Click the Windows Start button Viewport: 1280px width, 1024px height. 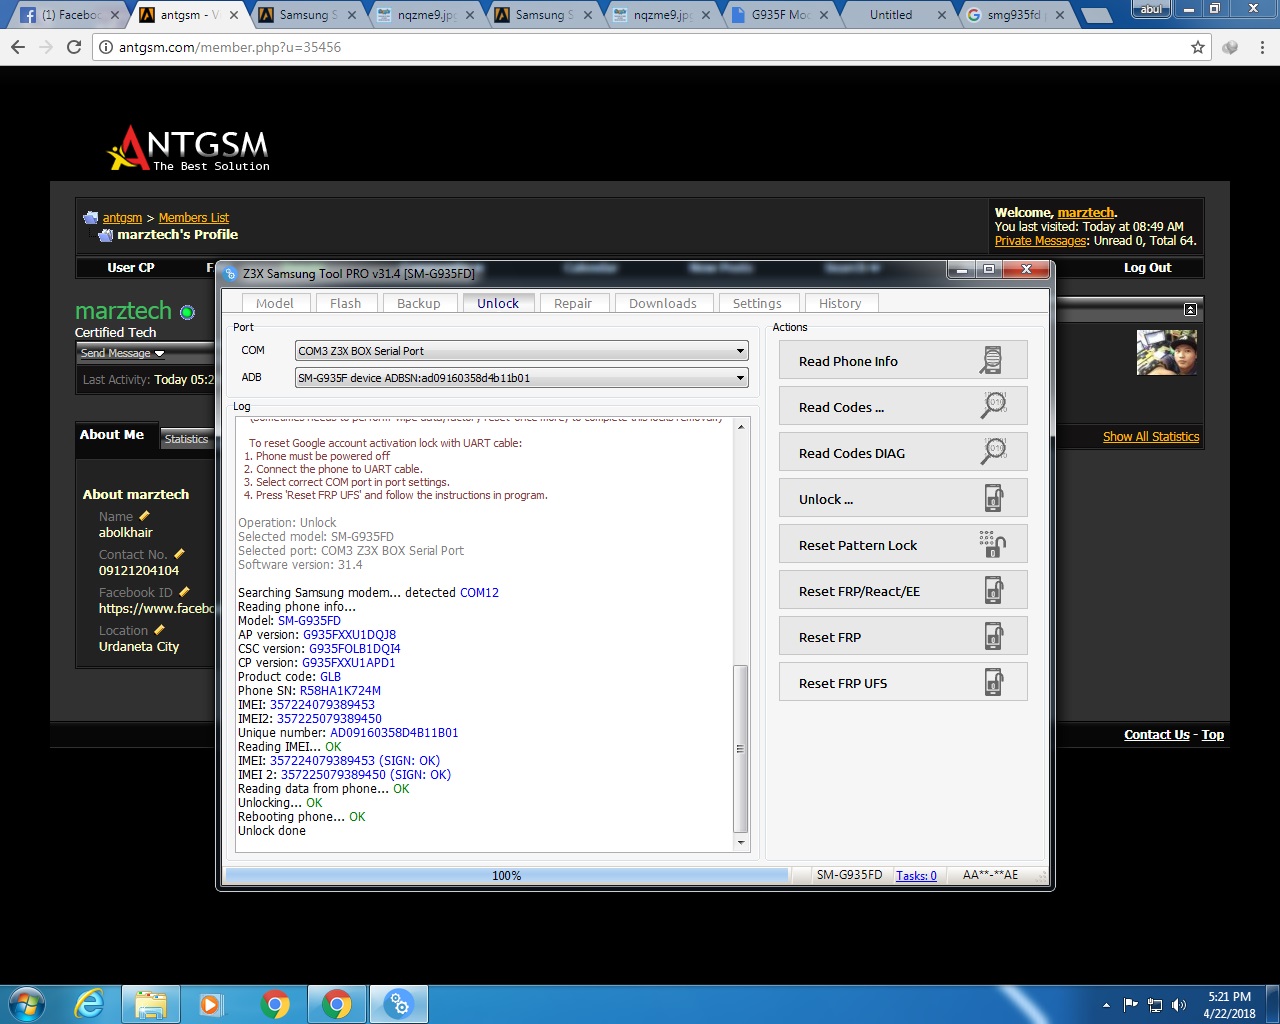[26, 1004]
